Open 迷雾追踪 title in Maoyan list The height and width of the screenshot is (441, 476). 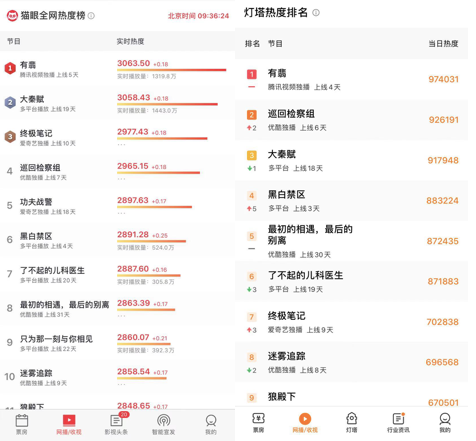point(36,373)
